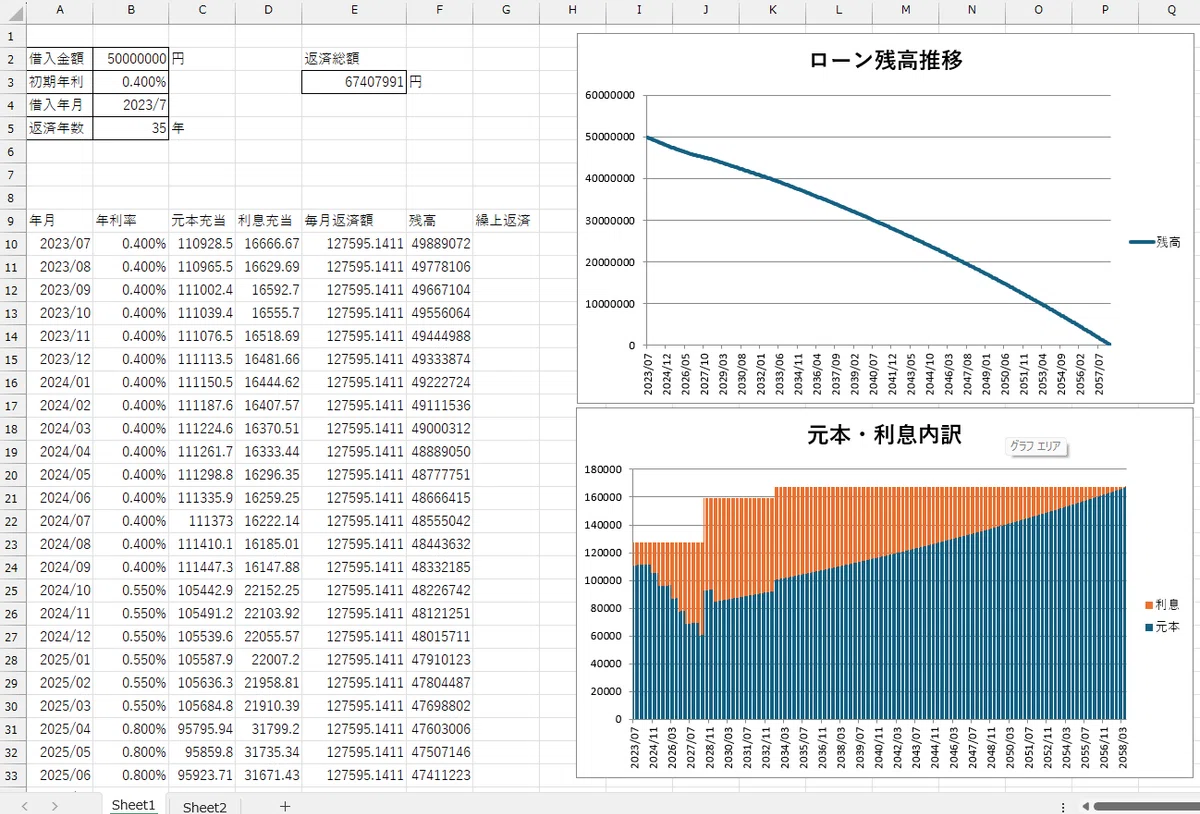
Task: Select the 2025/06 date cell
Action: point(60,775)
